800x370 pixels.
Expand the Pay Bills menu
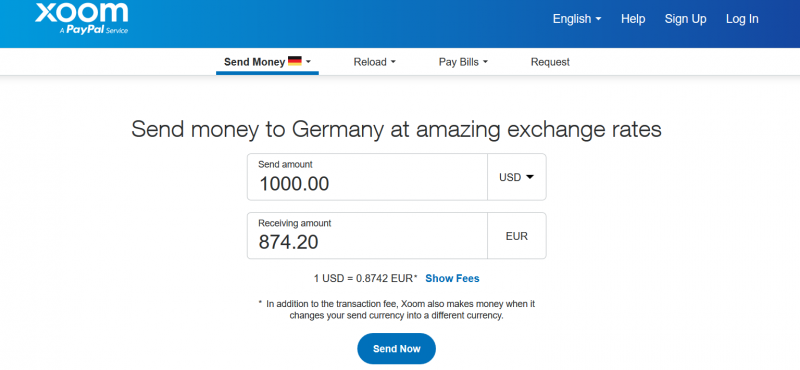(463, 62)
